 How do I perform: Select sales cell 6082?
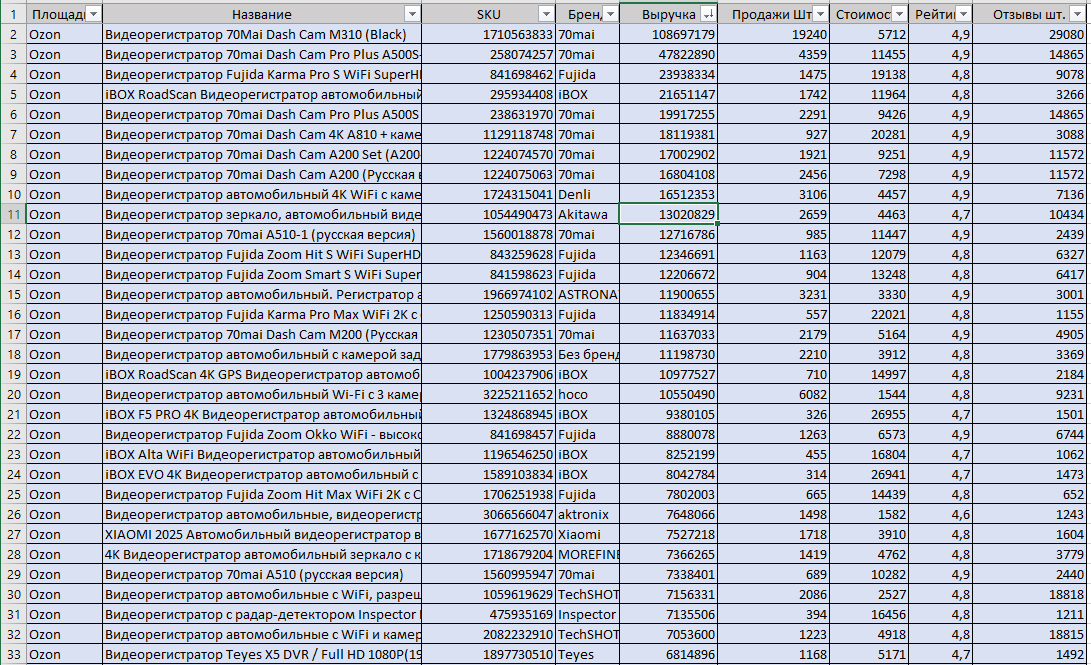[773, 394]
